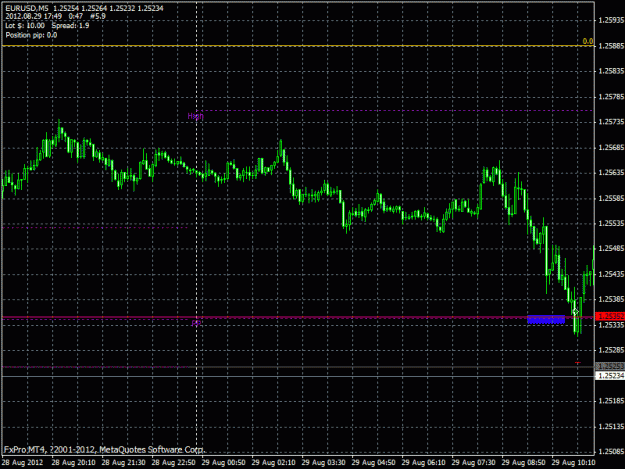This screenshot has width=625, height=469.
Task: Click the '28 Aug 2012' time label
Action: pyautogui.click(x=22, y=463)
